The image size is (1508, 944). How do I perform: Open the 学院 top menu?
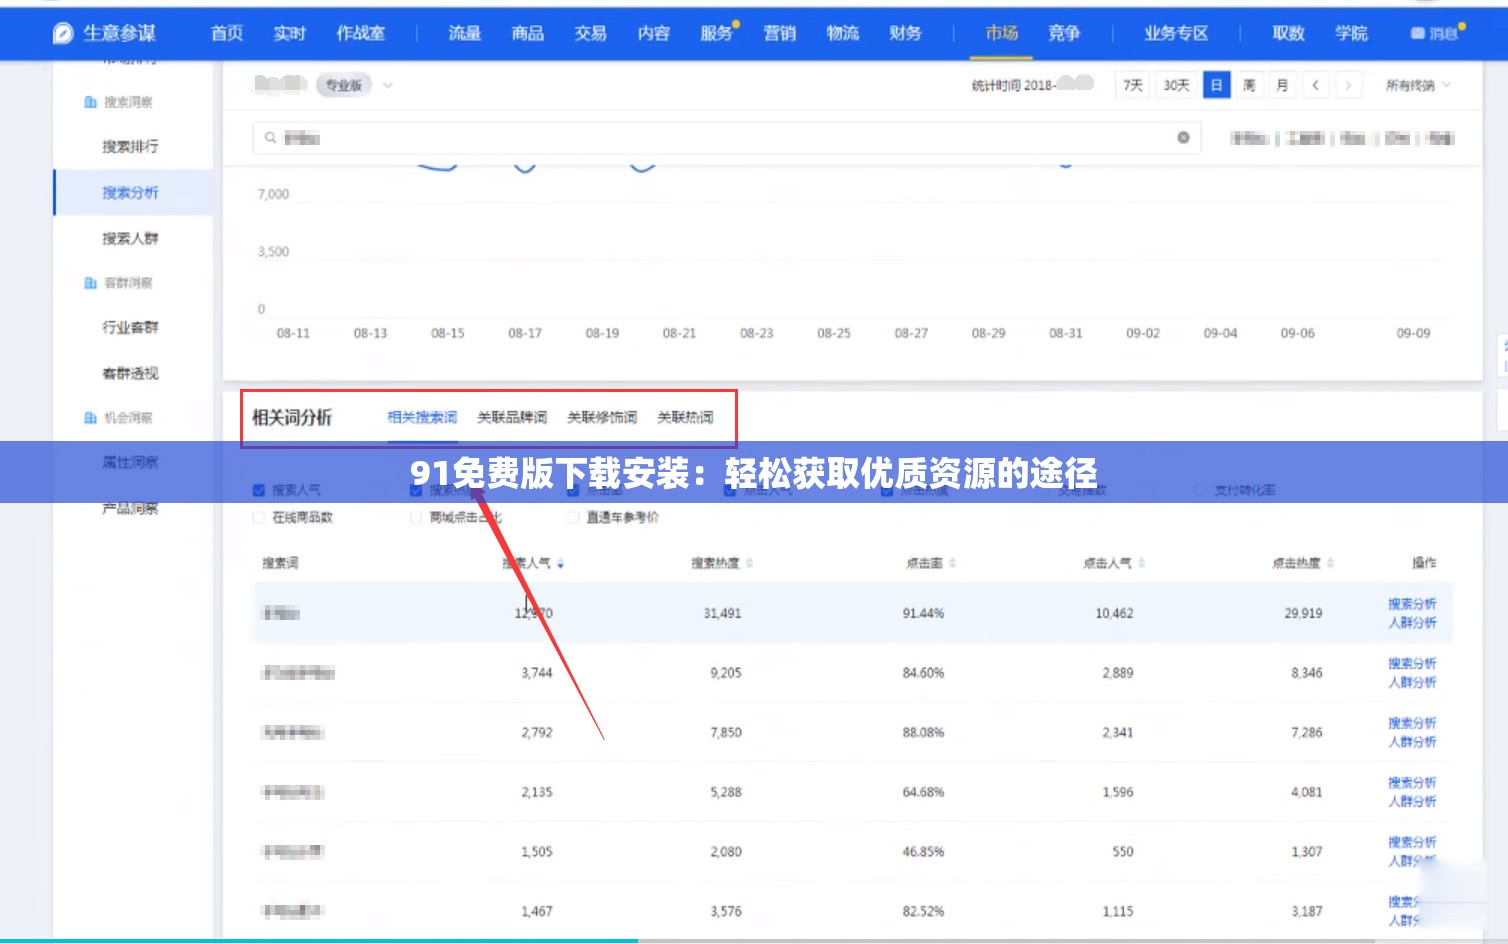pos(1352,33)
